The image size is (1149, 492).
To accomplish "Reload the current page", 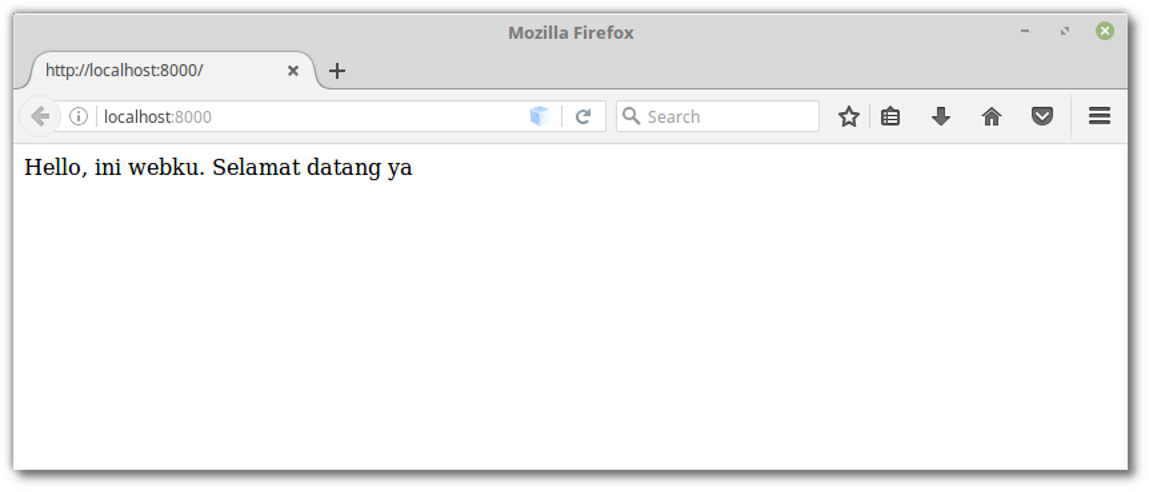I will pos(583,117).
